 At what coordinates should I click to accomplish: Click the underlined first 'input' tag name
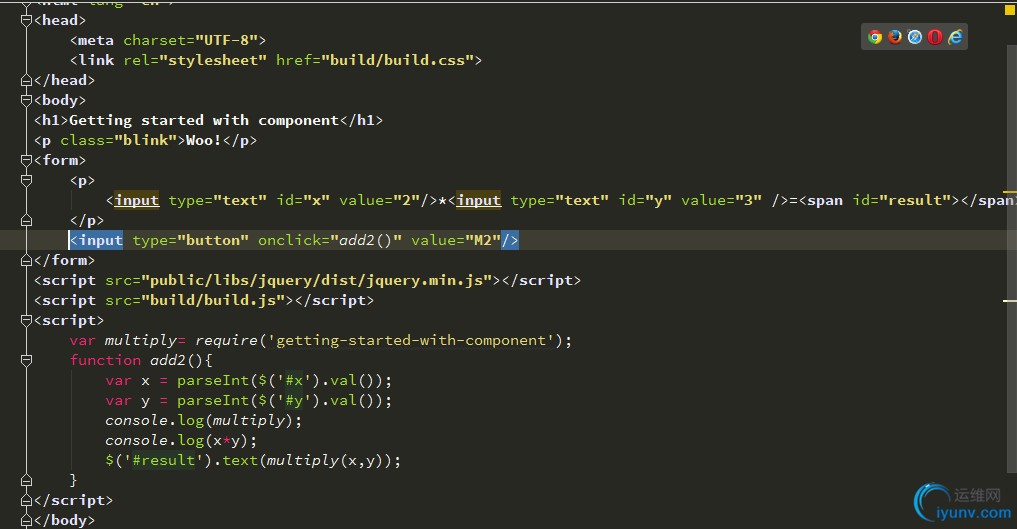coord(136,200)
